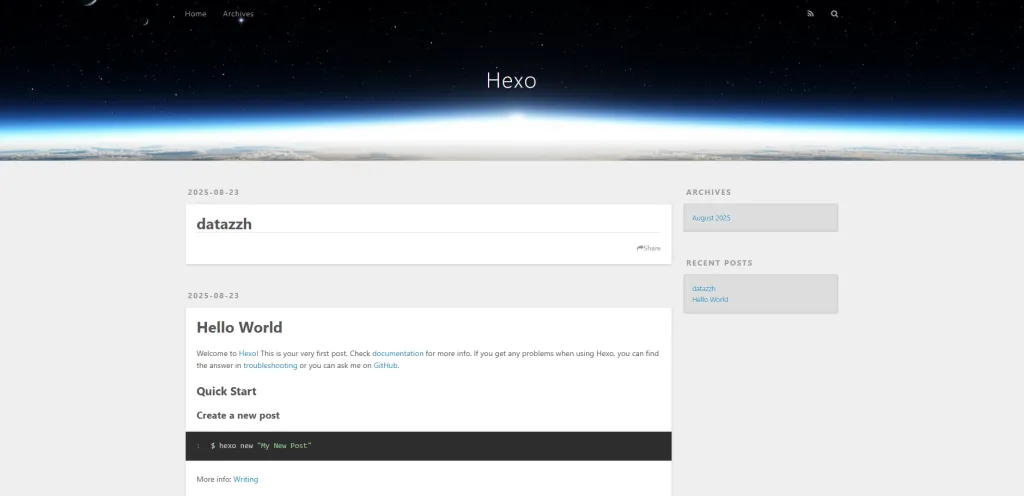Screen dimensions: 1024x496
Task: Follow the Hexo link in welcome text
Action: tap(247, 353)
